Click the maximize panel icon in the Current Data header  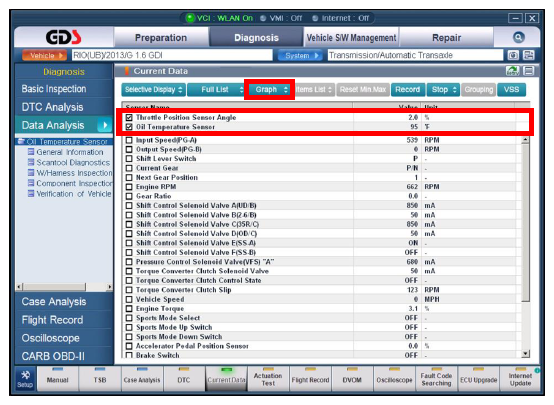coord(529,71)
